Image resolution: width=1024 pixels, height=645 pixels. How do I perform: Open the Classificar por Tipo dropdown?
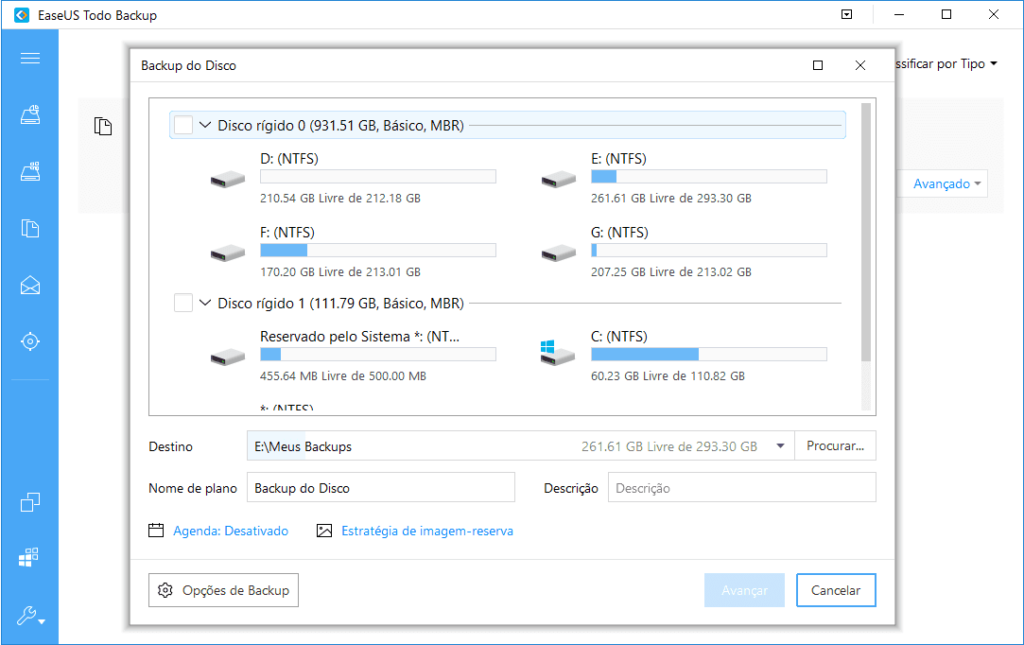(946, 63)
